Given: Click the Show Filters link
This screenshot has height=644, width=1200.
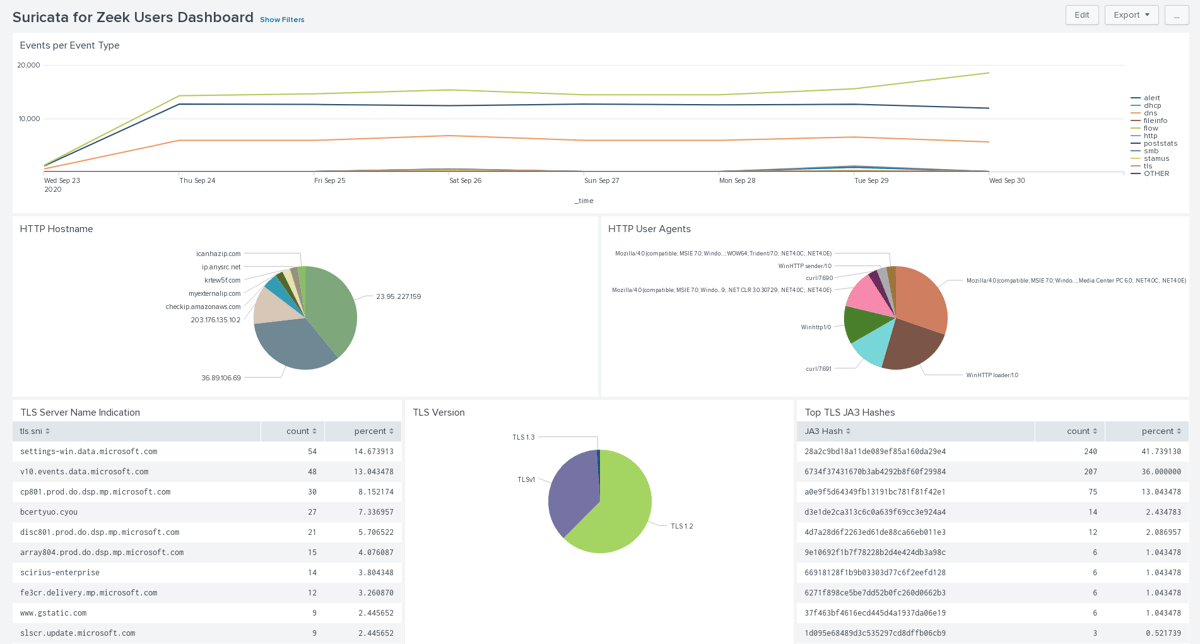Looking at the screenshot, I should [x=282, y=19].
